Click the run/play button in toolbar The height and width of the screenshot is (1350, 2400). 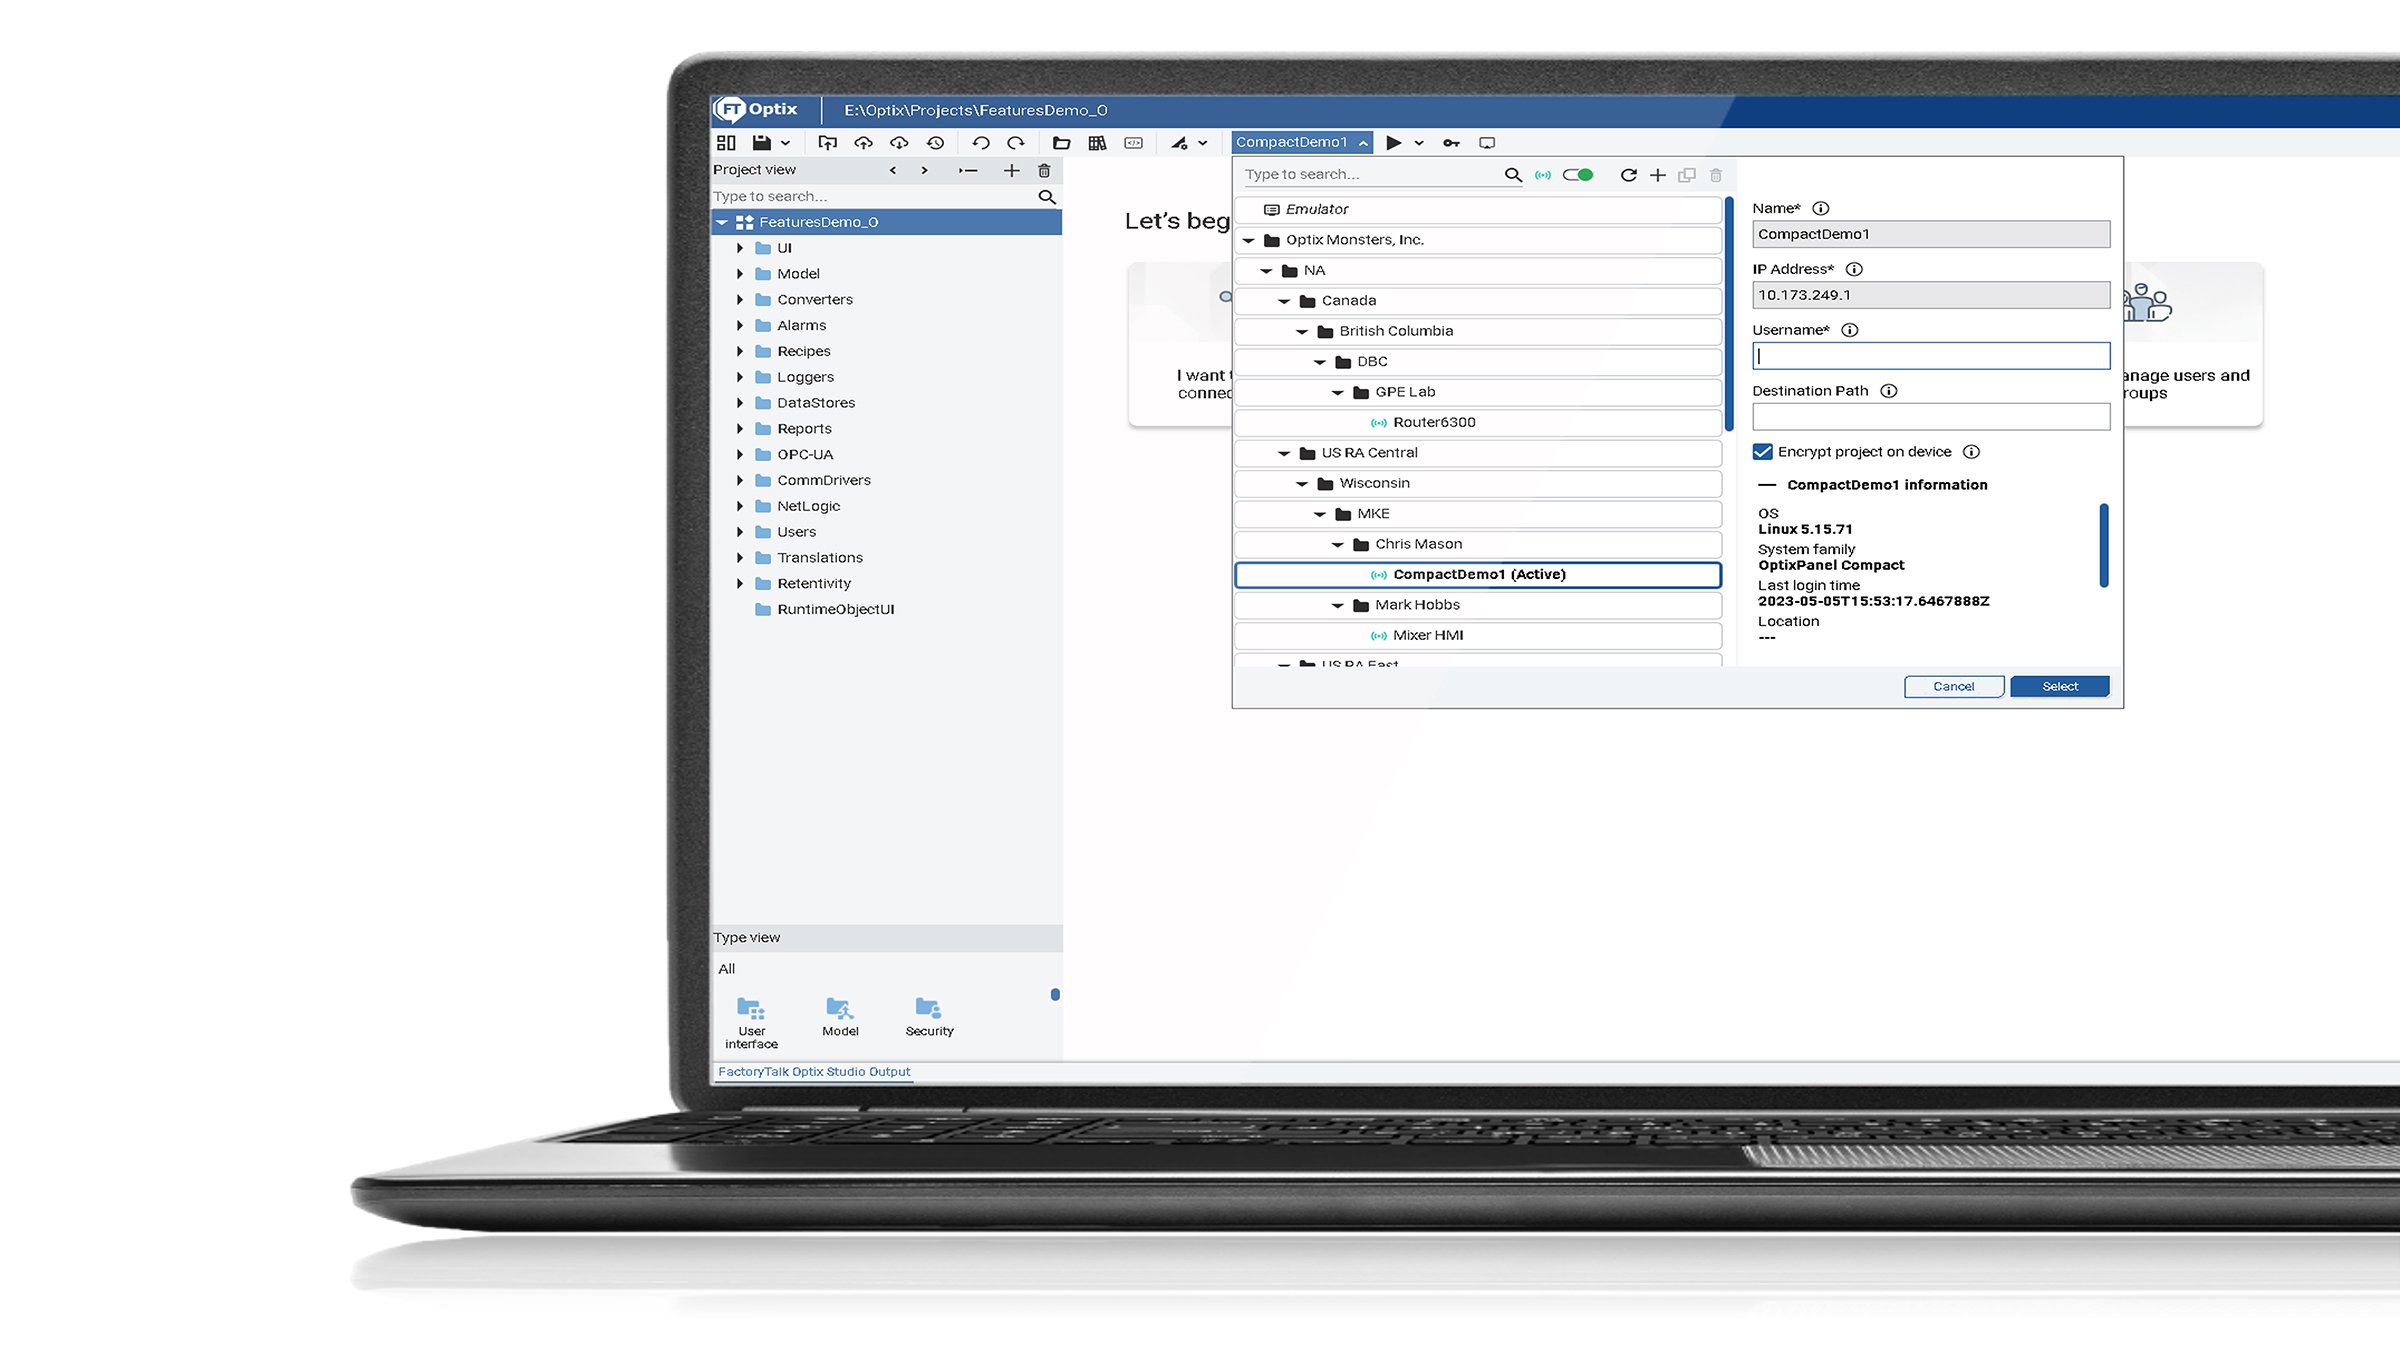[x=1393, y=142]
